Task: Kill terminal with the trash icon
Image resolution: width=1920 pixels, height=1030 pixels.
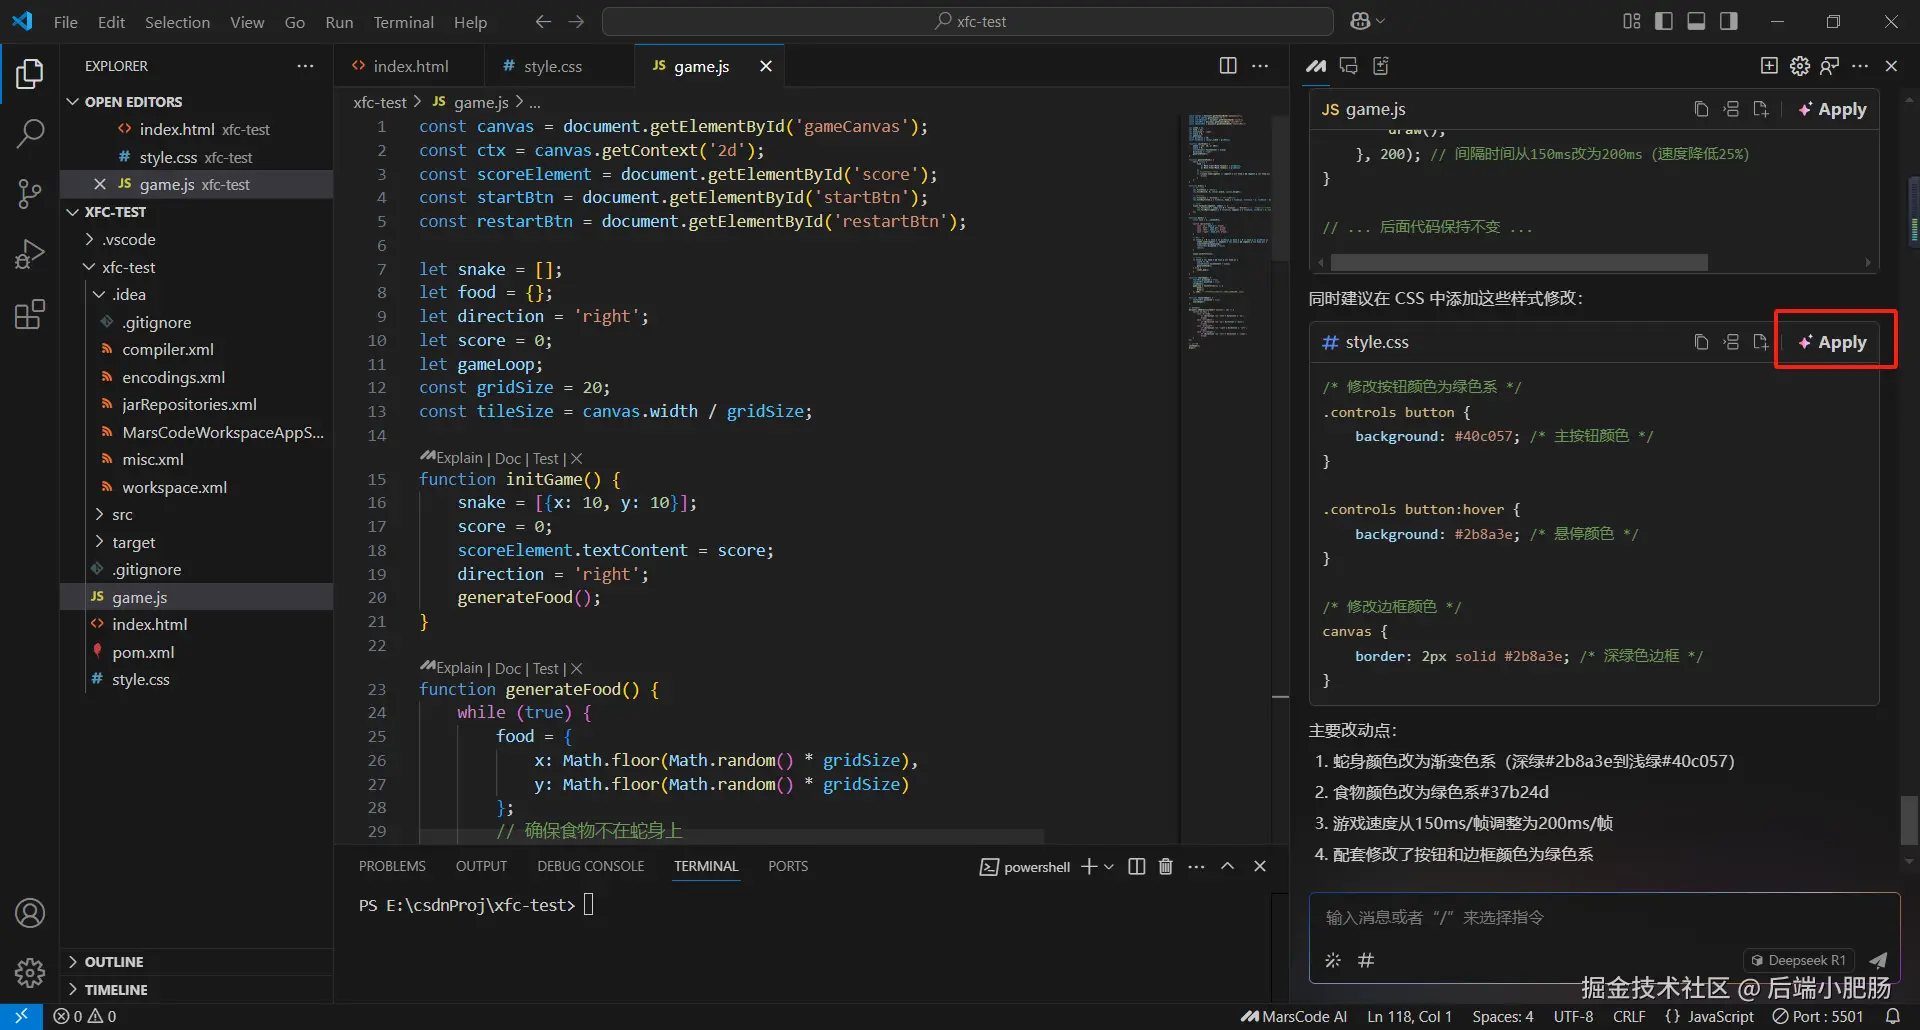Action: coord(1165,867)
